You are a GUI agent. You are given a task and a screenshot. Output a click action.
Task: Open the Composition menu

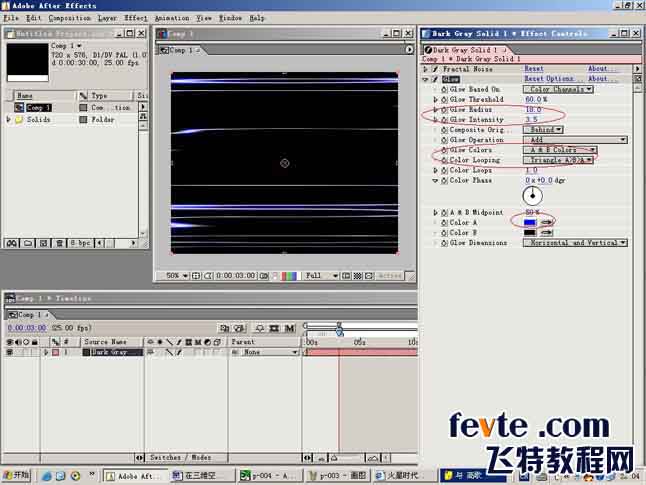coord(70,18)
